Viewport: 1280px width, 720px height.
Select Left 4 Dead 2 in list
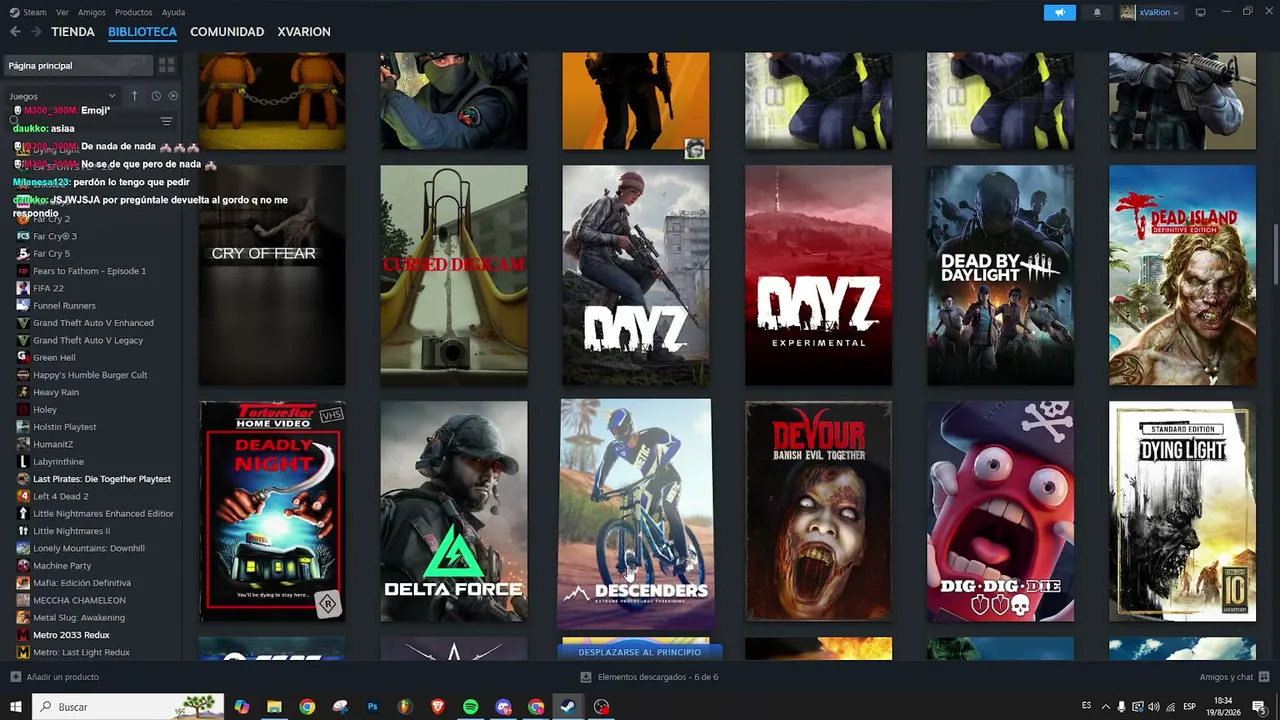coord(60,496)
